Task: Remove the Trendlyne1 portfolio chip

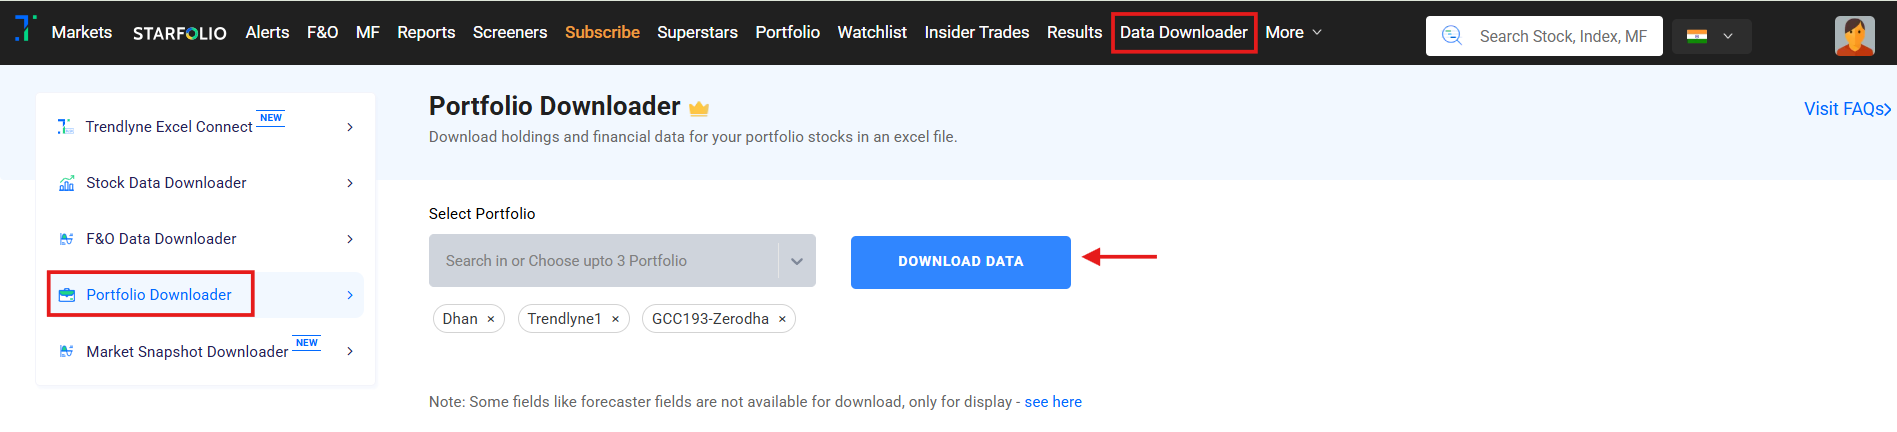Action: pyautogui.click(x=615, y=319)
